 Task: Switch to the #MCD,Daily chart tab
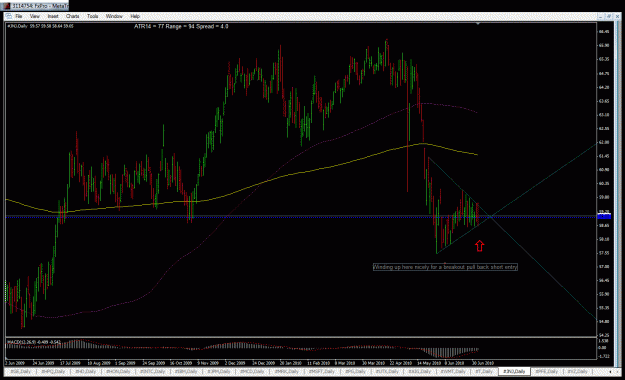pyautogui.click(x=253, y=371)
